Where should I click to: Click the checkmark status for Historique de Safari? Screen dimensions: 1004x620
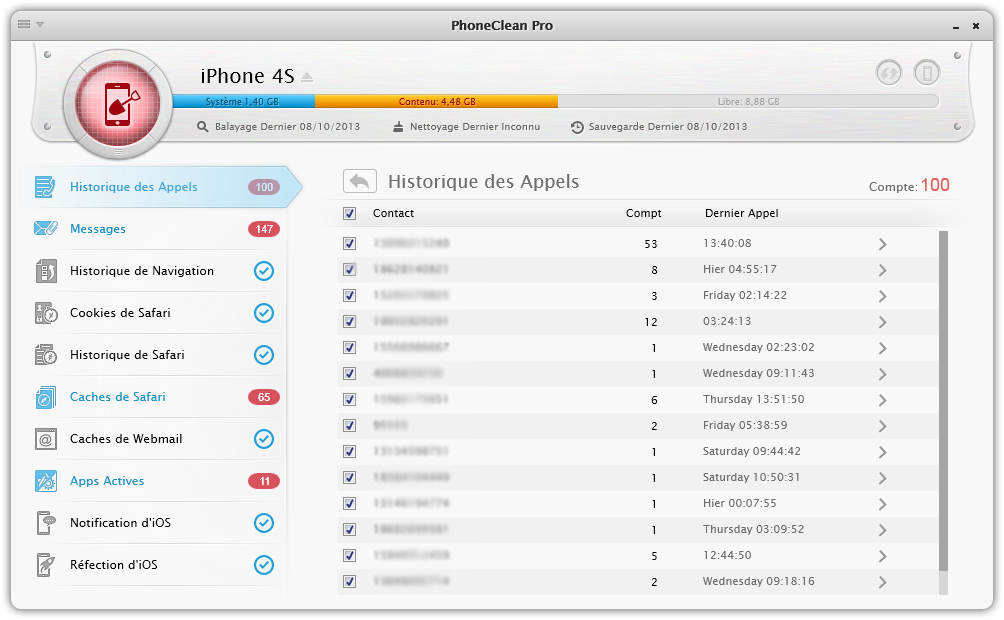point(264,355)
